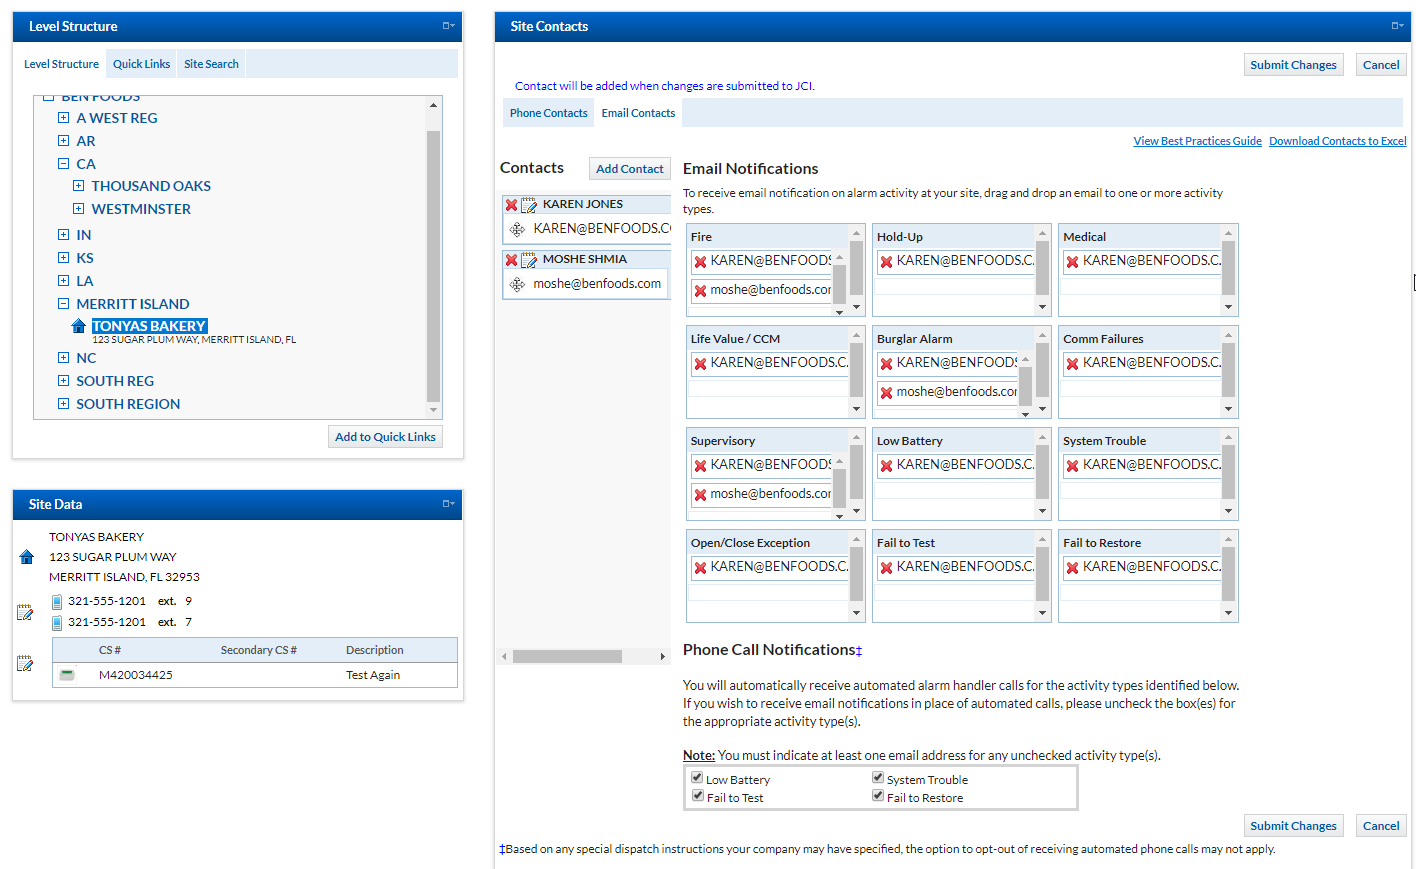Click drag handle icon beside KAREN@BENFOODS email

point(517,230)
